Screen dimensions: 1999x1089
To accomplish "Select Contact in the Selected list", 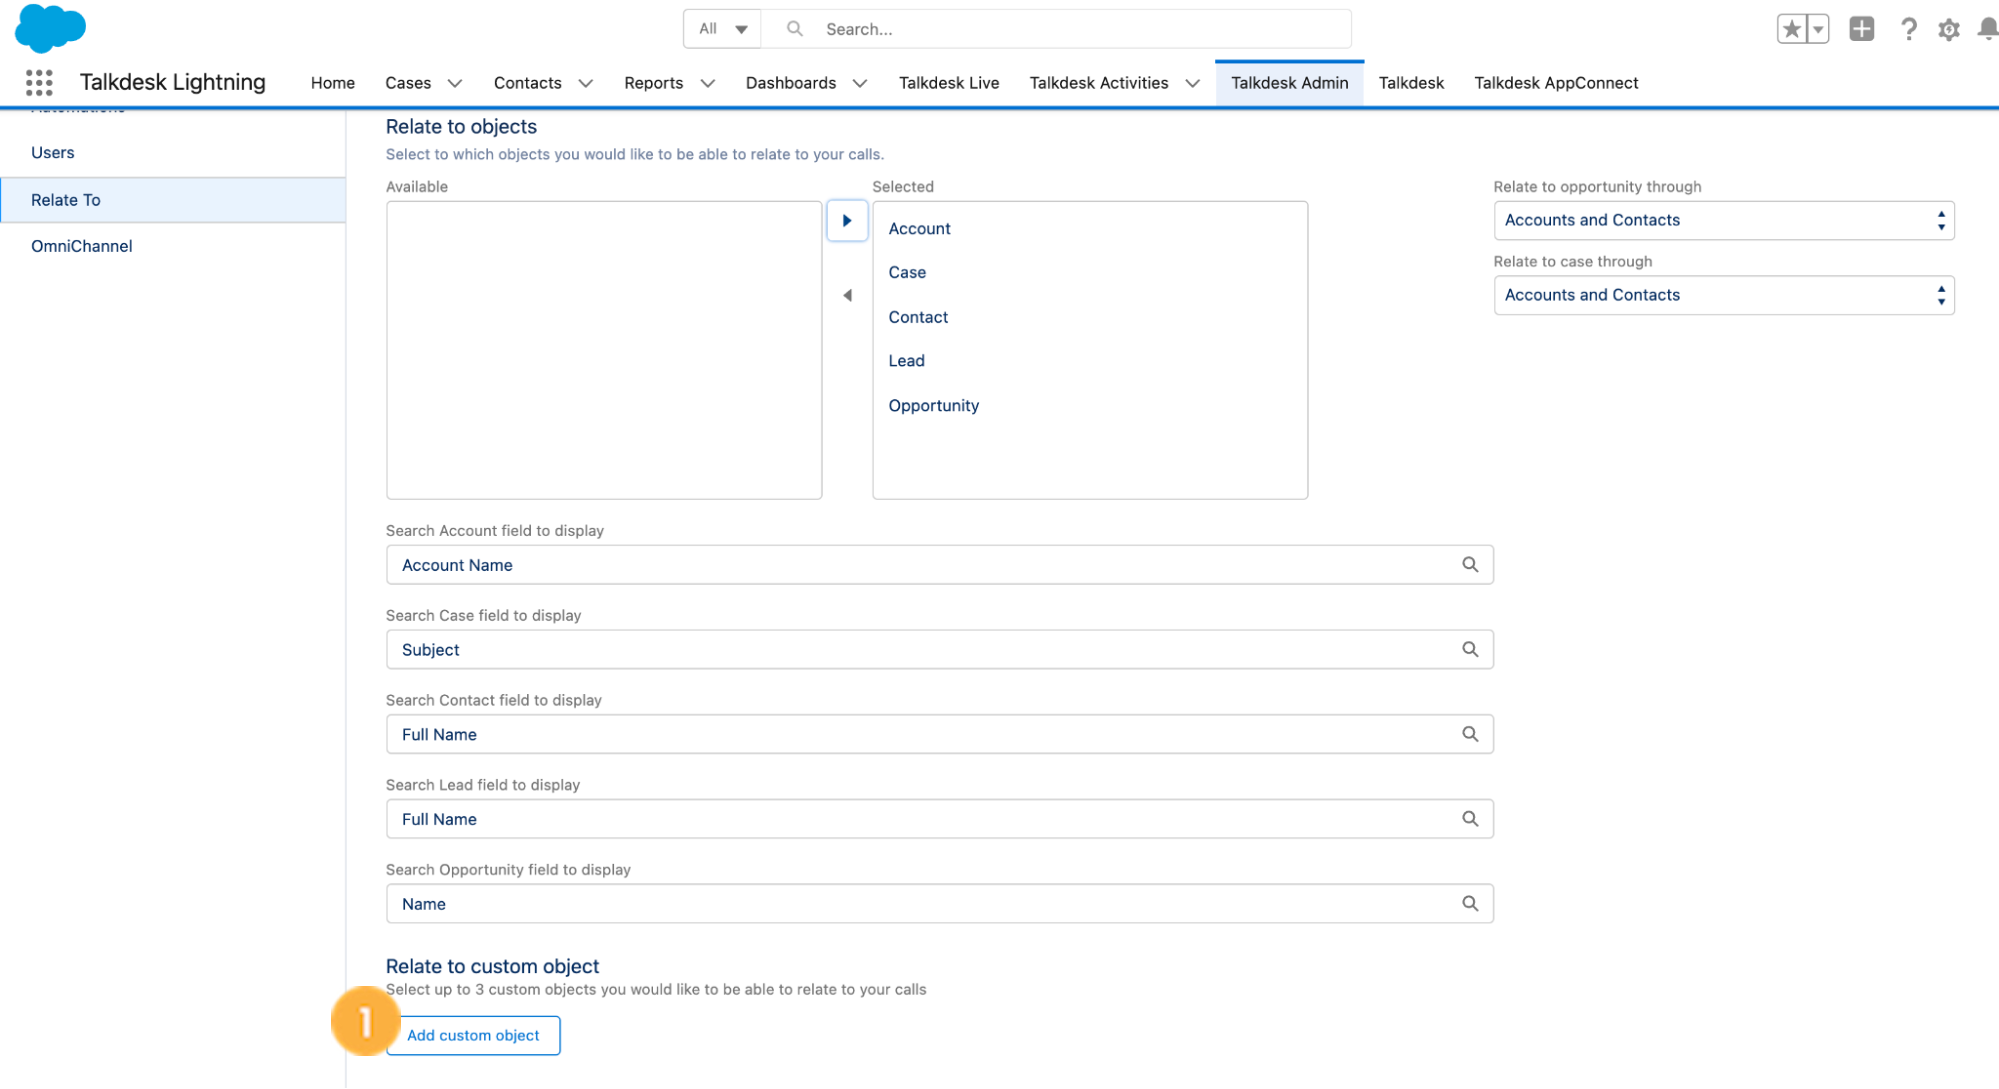I will [x=918, y=318].
